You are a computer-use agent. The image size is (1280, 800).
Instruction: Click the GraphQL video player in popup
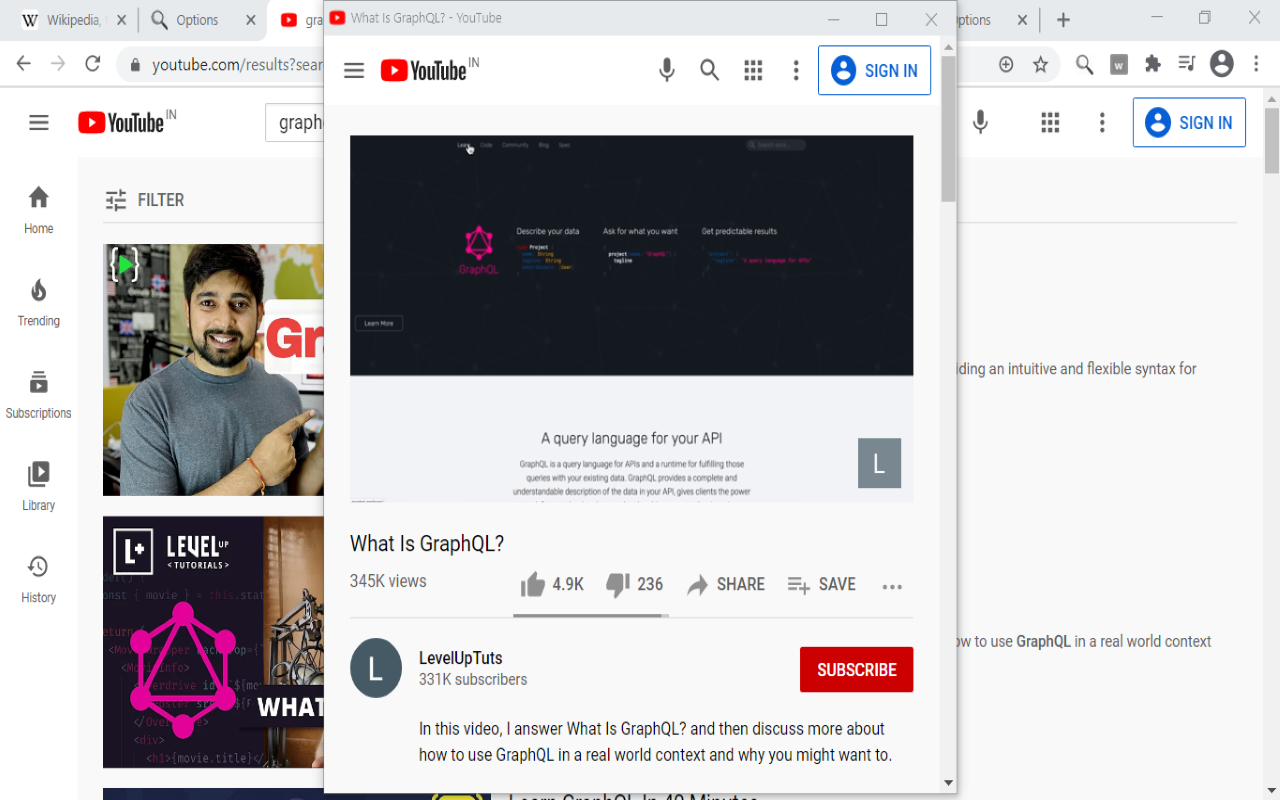(x=631, y=318)
